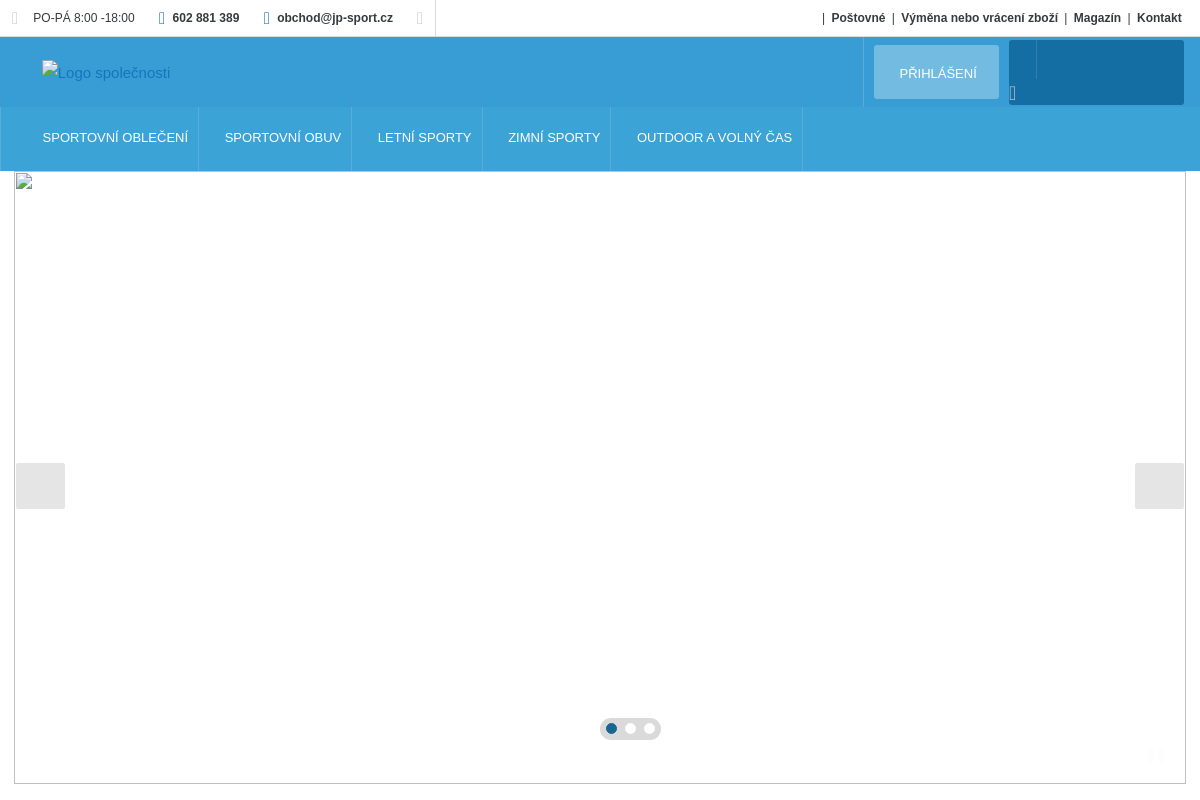Open Výměna nebo vrácení zboží link
The width and height of the screenshot is (1200, 800).
pos(979,18)
